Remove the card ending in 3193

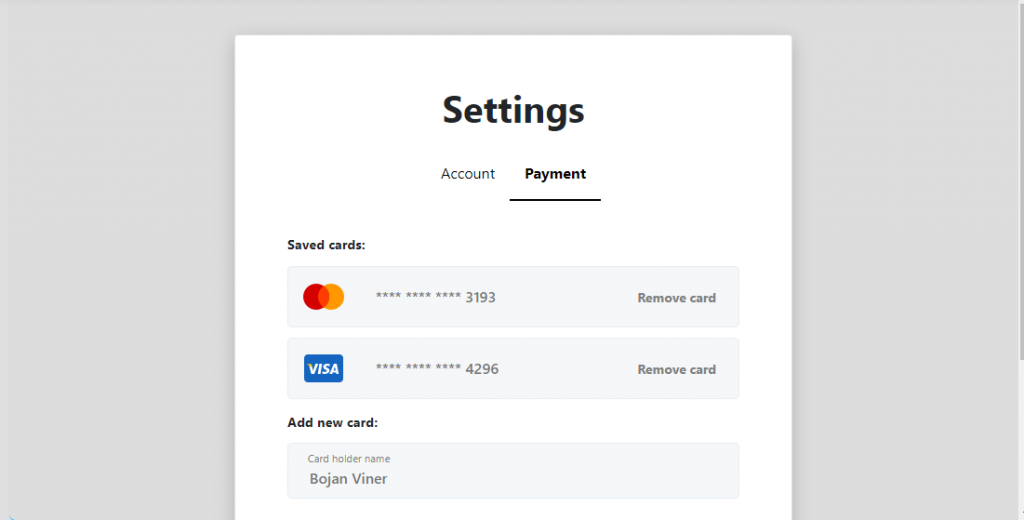point(677,298)
